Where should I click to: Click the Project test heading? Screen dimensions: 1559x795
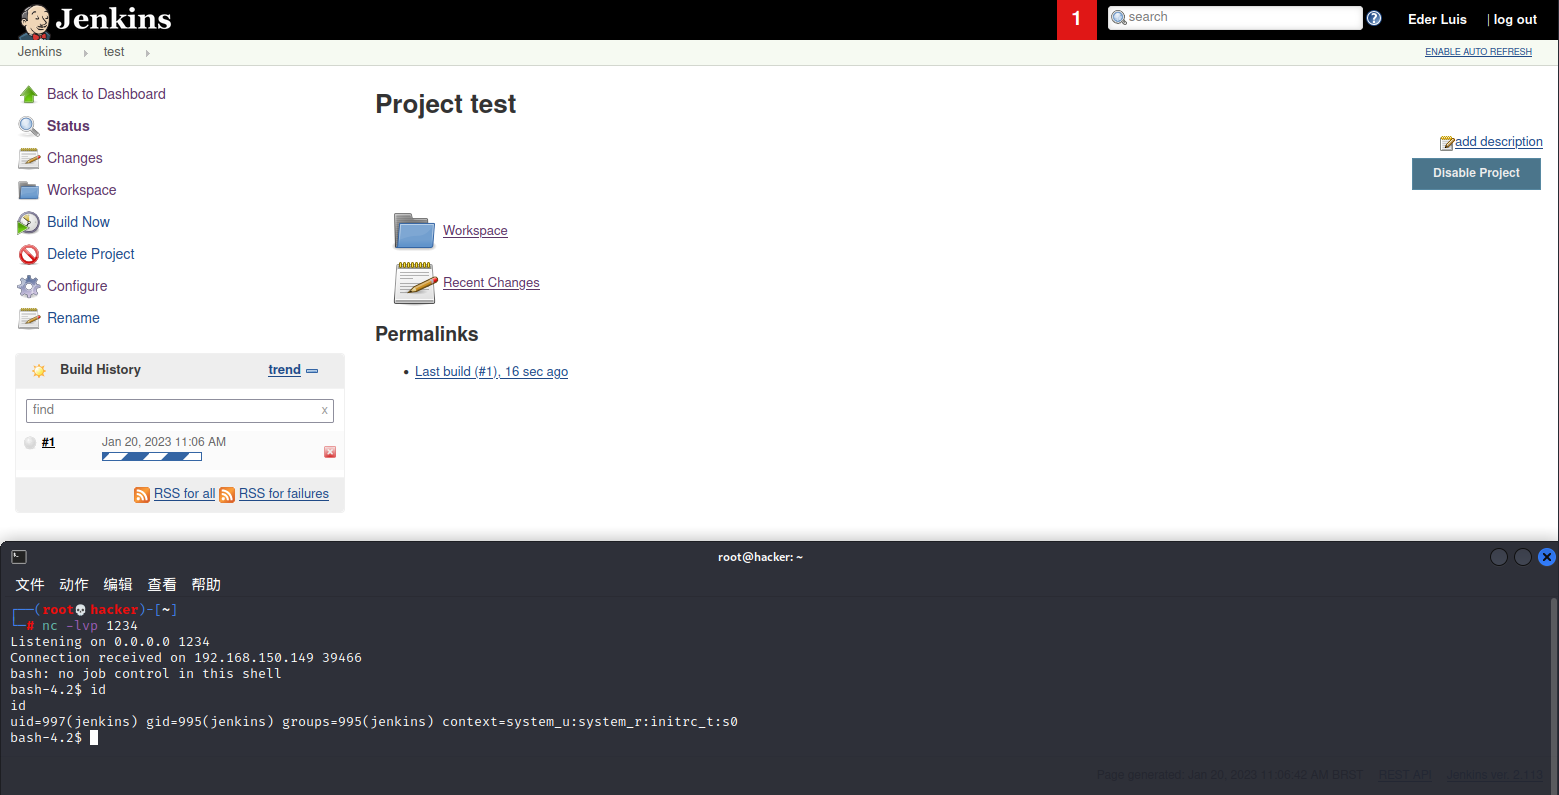[x=446, y=104]
